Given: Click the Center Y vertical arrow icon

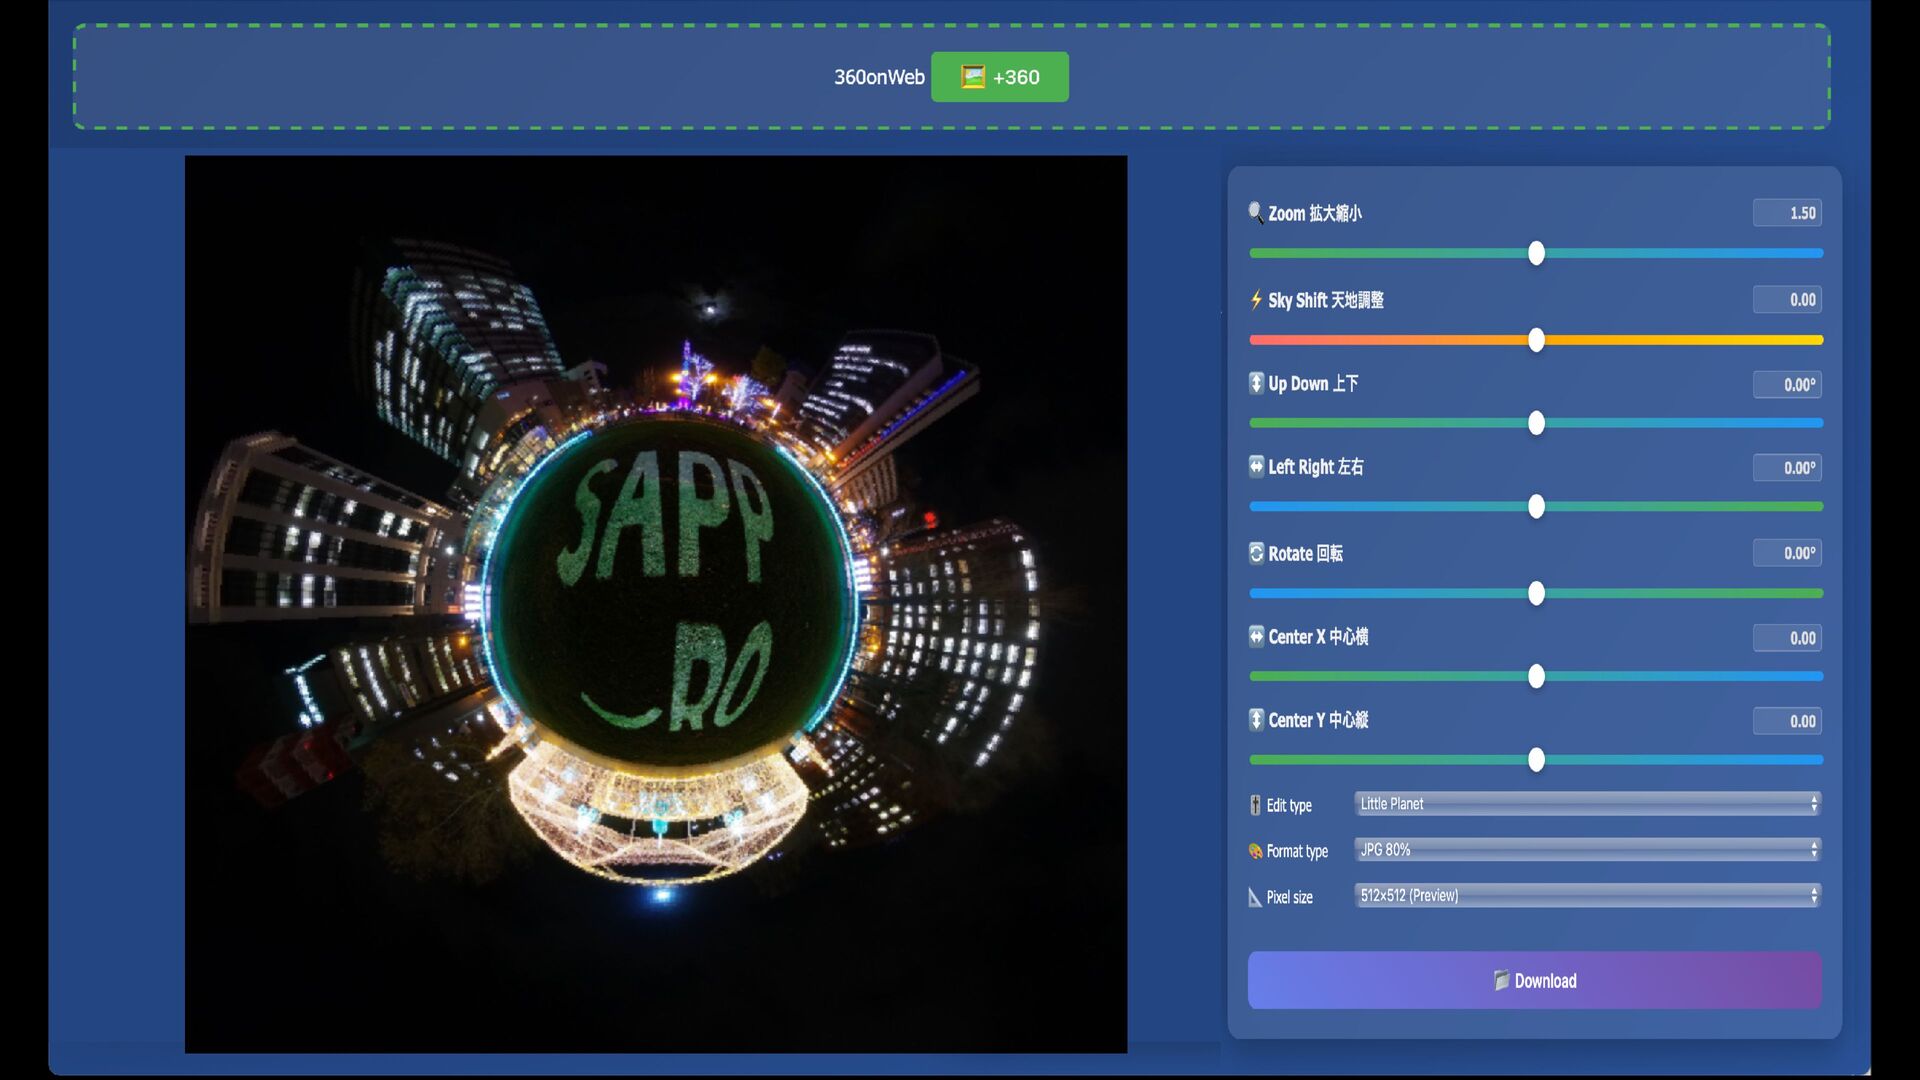Looking at the screenshot, I should click(x=1256, y=719).
